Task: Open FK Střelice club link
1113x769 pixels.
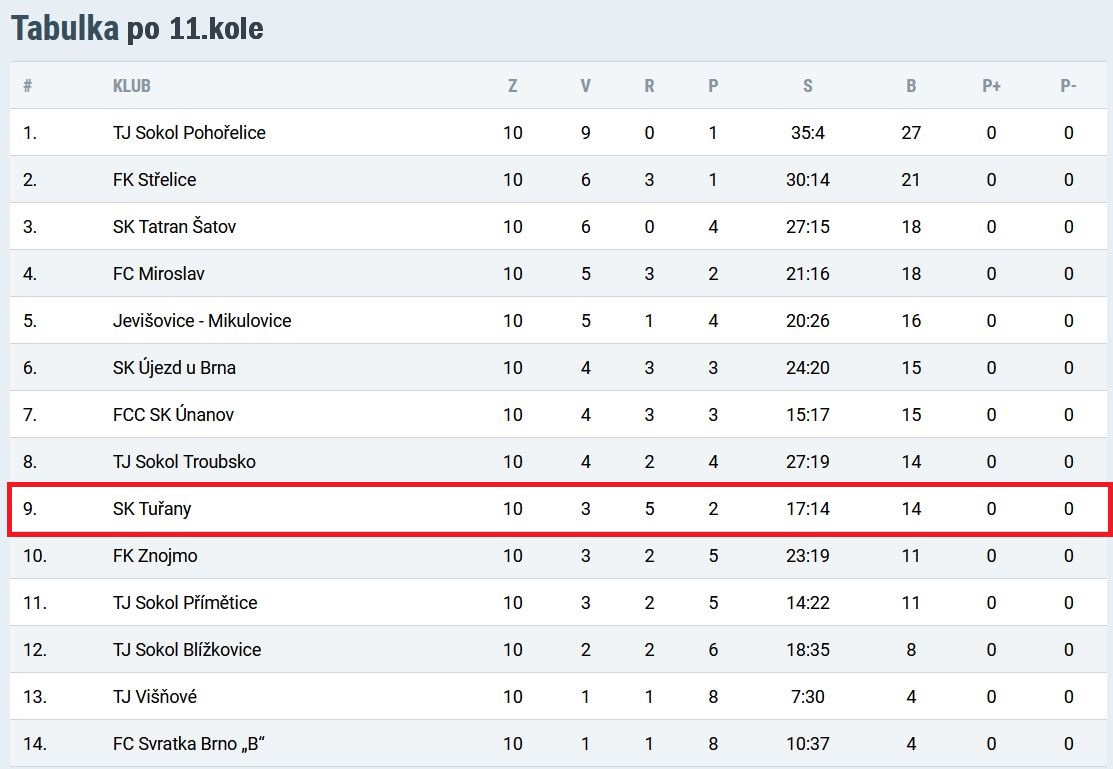Action: point(154,180)
